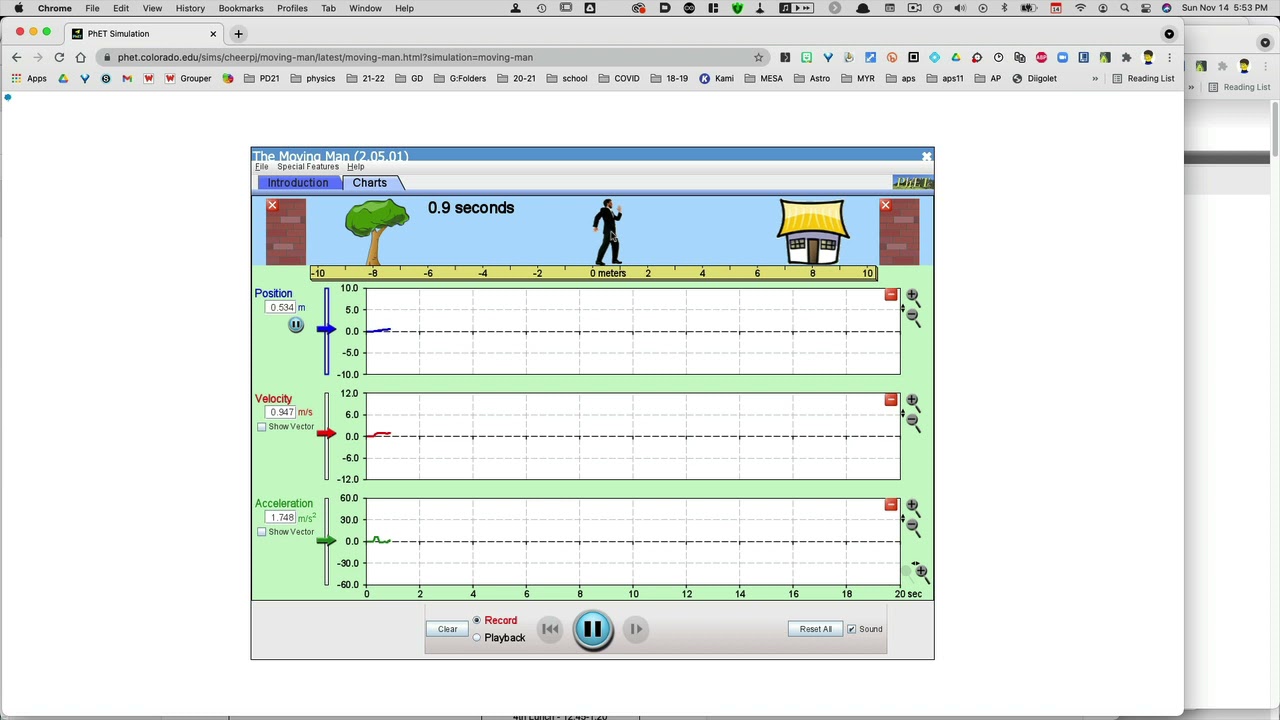Go back in Chrome
The height and width of the screenshot is (720, 1280).
[16, 57]
